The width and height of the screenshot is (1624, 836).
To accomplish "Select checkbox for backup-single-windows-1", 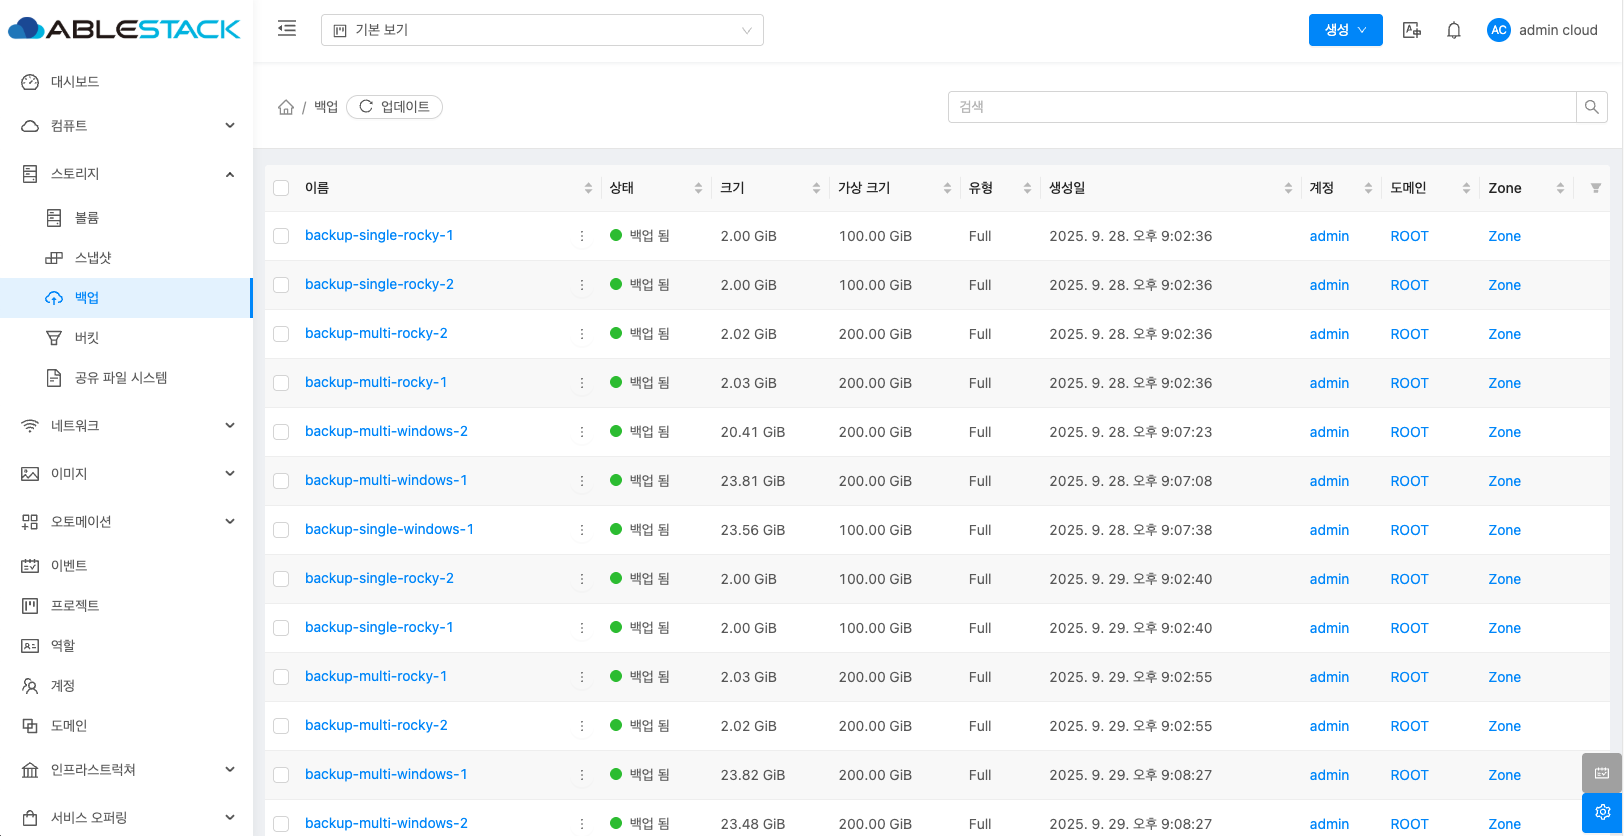I will click(281, 530).
